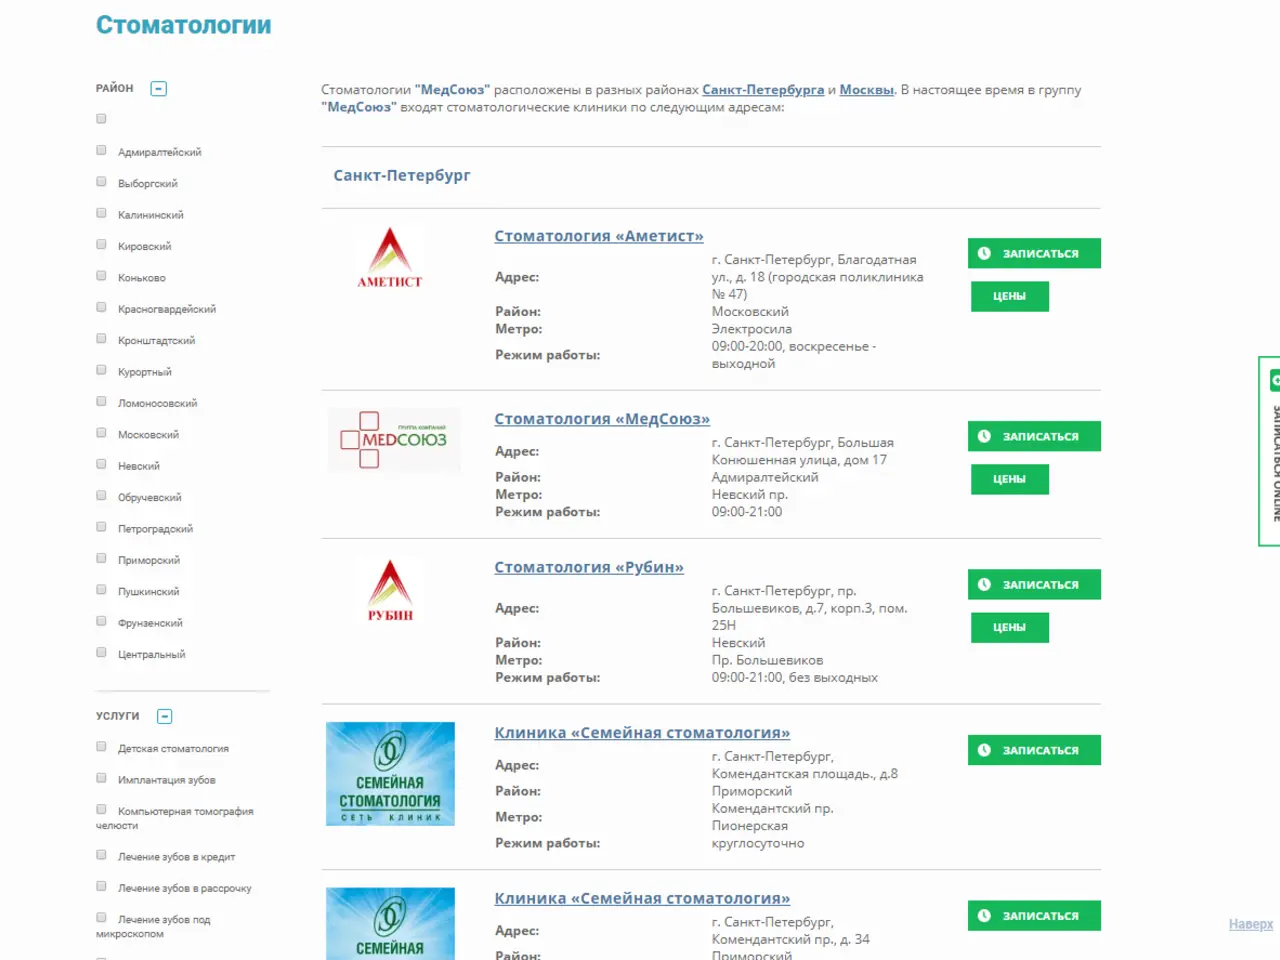Follow the Стоматология «Рубин» link

(589, 567)
